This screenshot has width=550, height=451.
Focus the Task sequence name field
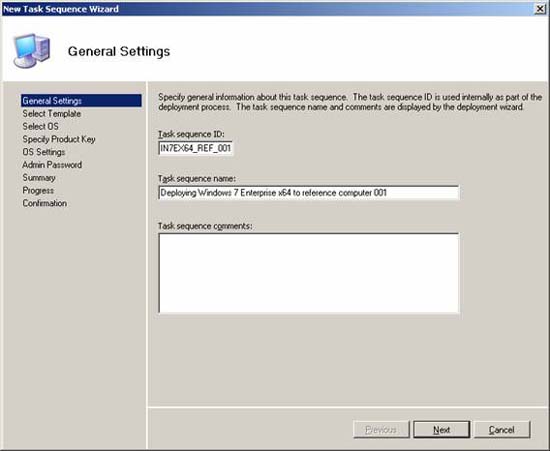click(309, 193)
